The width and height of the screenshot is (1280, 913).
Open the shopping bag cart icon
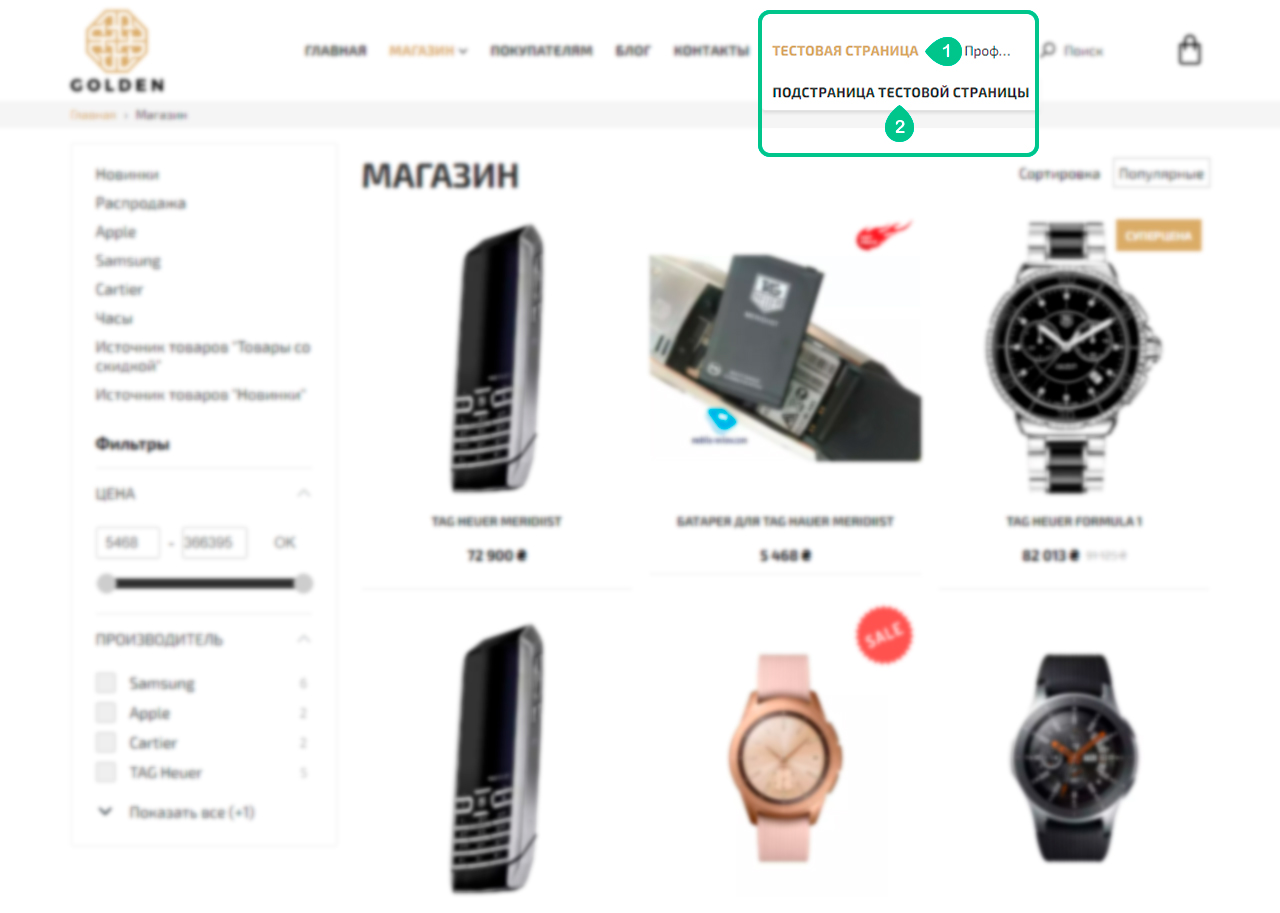[x=1189, y=50]
